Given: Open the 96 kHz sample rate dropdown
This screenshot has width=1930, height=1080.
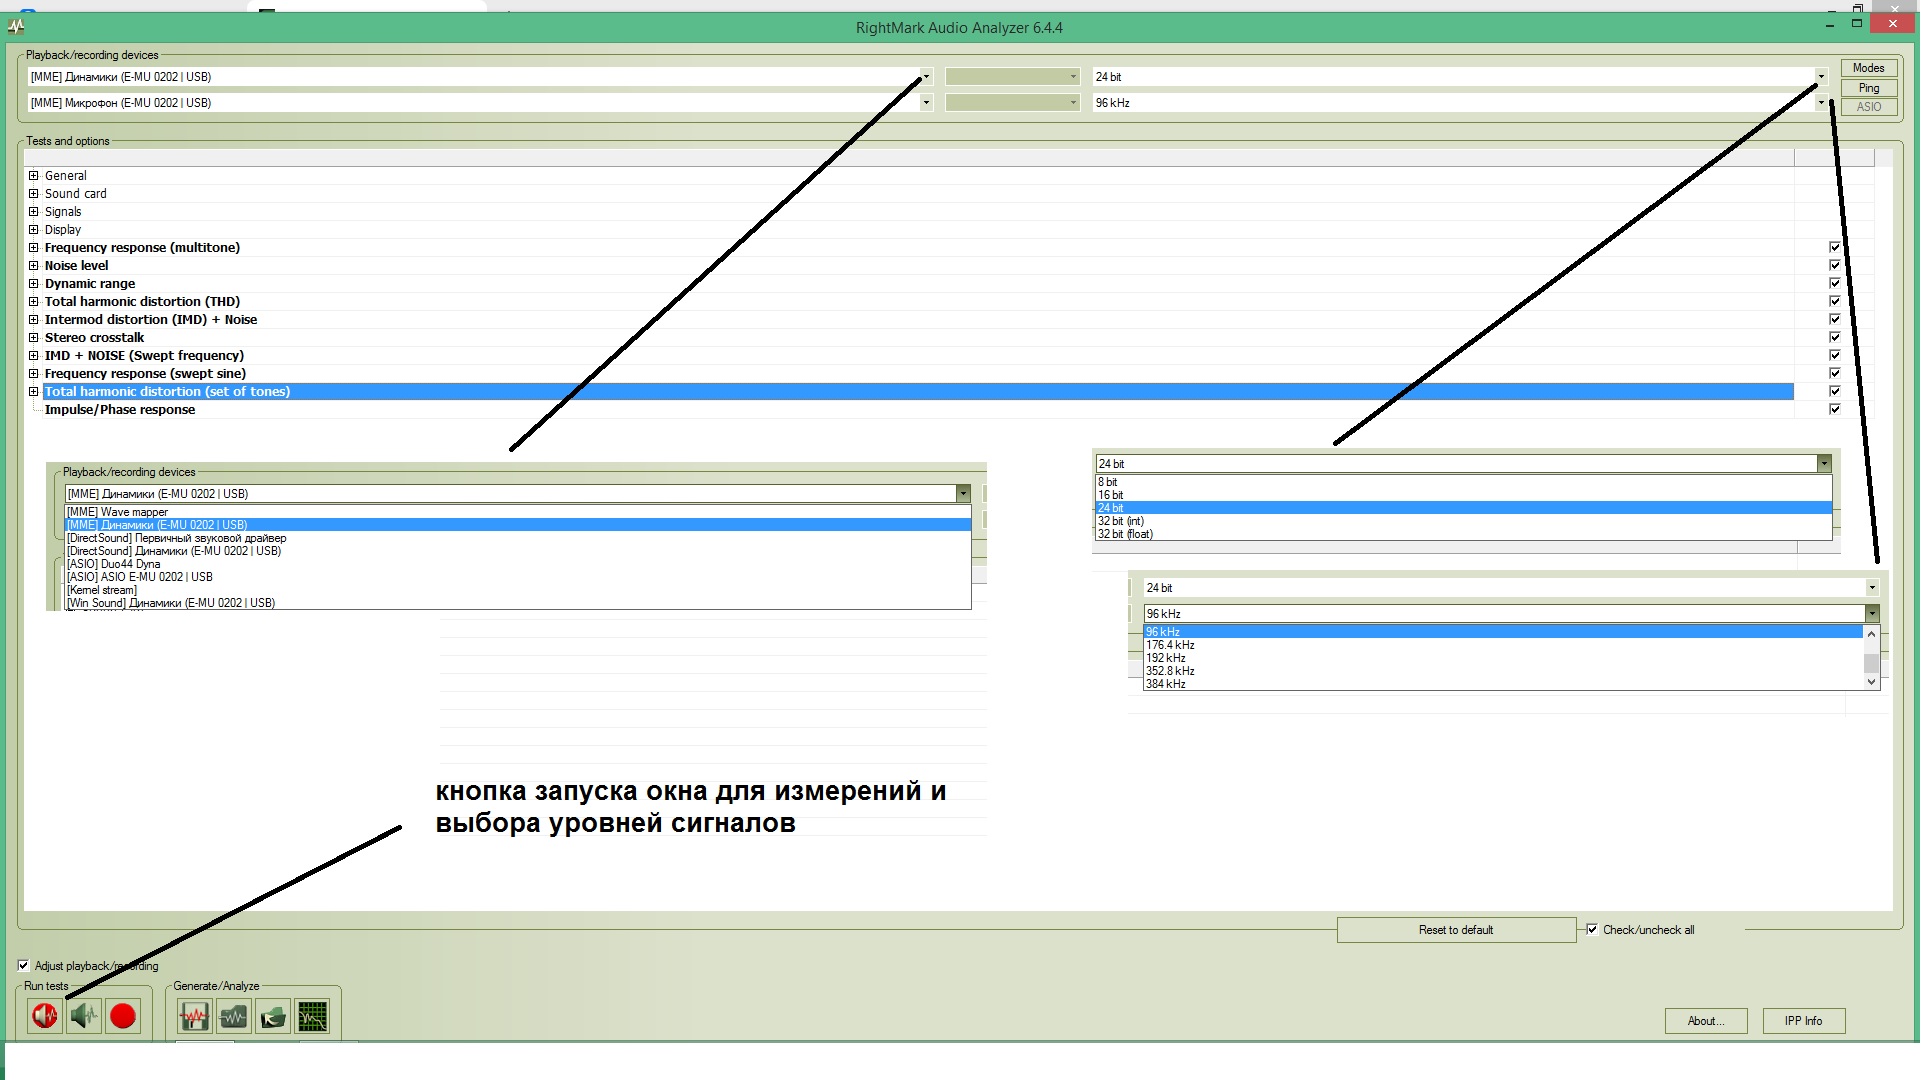Looking at the screenshot, I should [1820, 103].
